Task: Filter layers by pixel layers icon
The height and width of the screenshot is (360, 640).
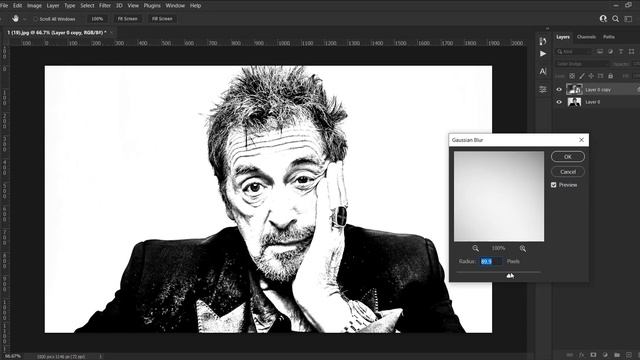Action: (x=600, y=52)
